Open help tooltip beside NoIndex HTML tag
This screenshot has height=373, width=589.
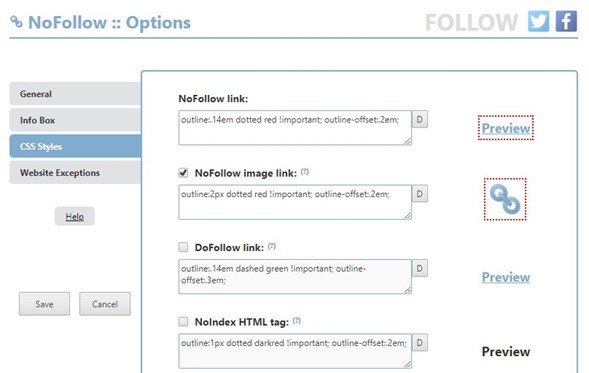tap(297, 320)
